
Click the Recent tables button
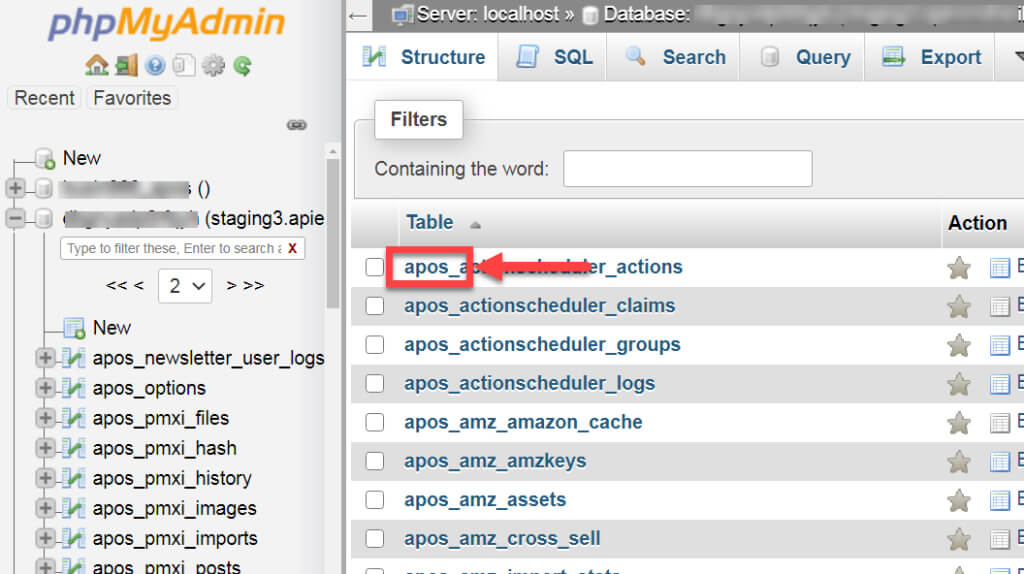(44, 98)
